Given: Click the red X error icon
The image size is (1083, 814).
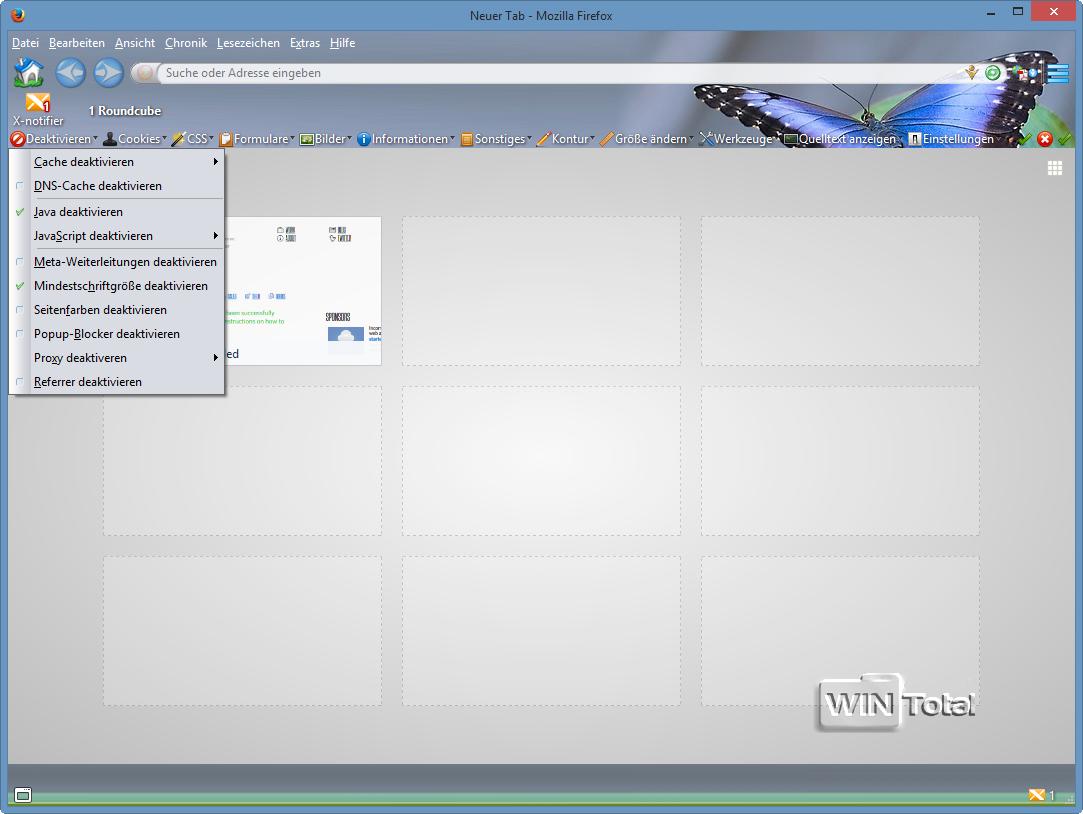Looking at the screenshot, I should 1045,139.
